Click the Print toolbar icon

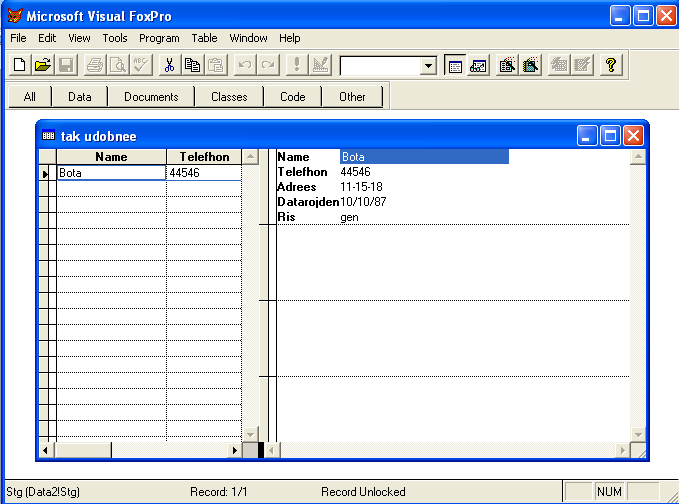click(x=95, y=65)
